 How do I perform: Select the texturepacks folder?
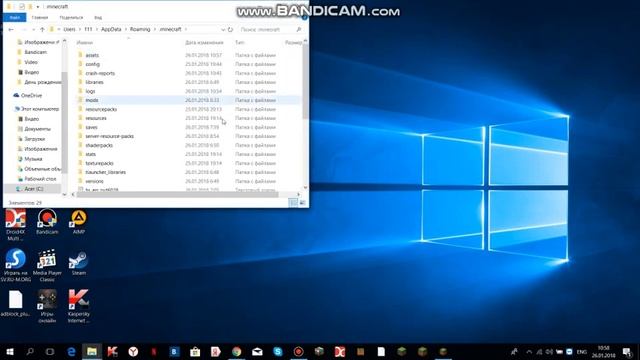click(99, 163)
